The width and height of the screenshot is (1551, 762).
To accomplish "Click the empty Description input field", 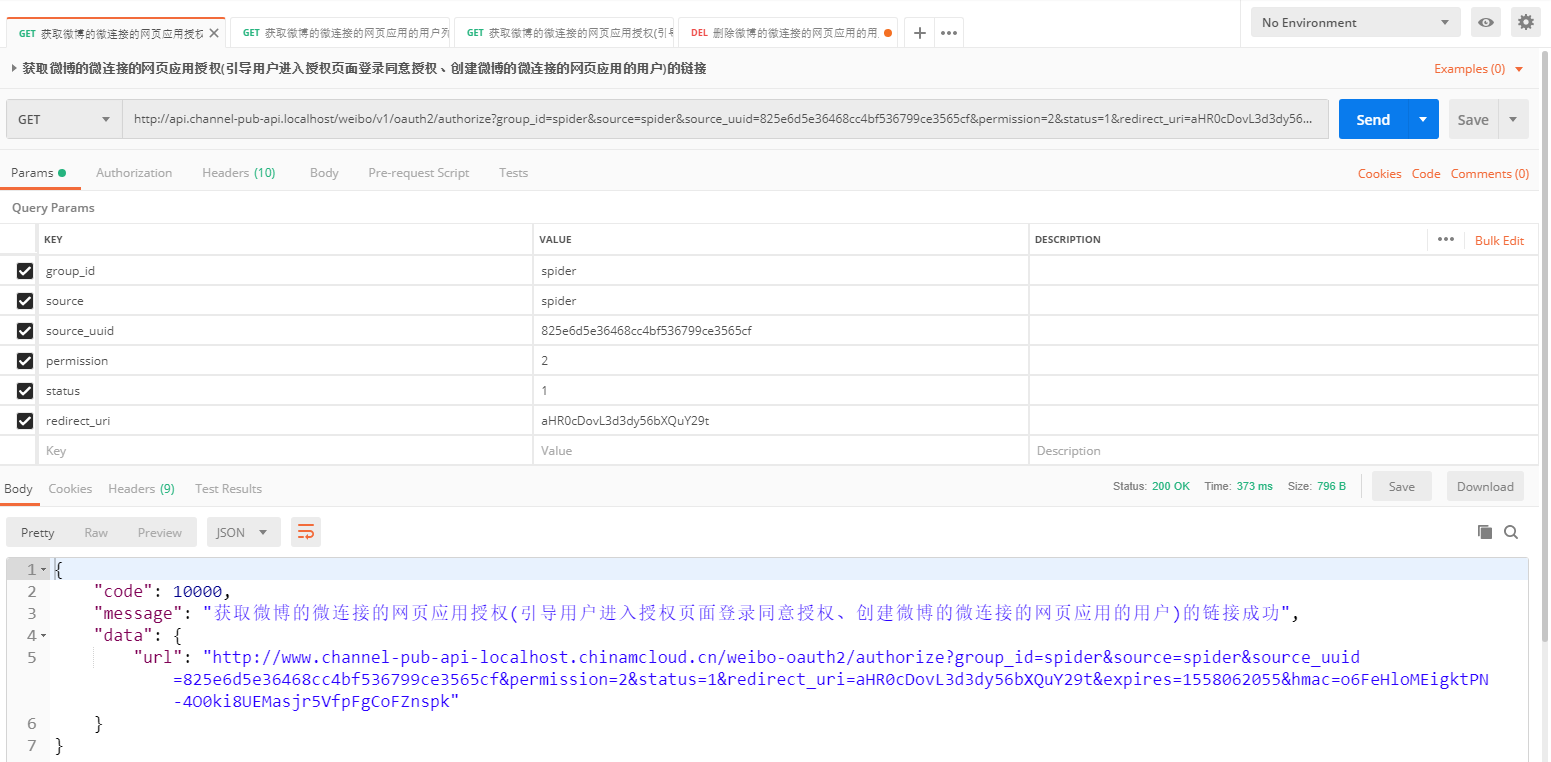I will (1284, 451).
